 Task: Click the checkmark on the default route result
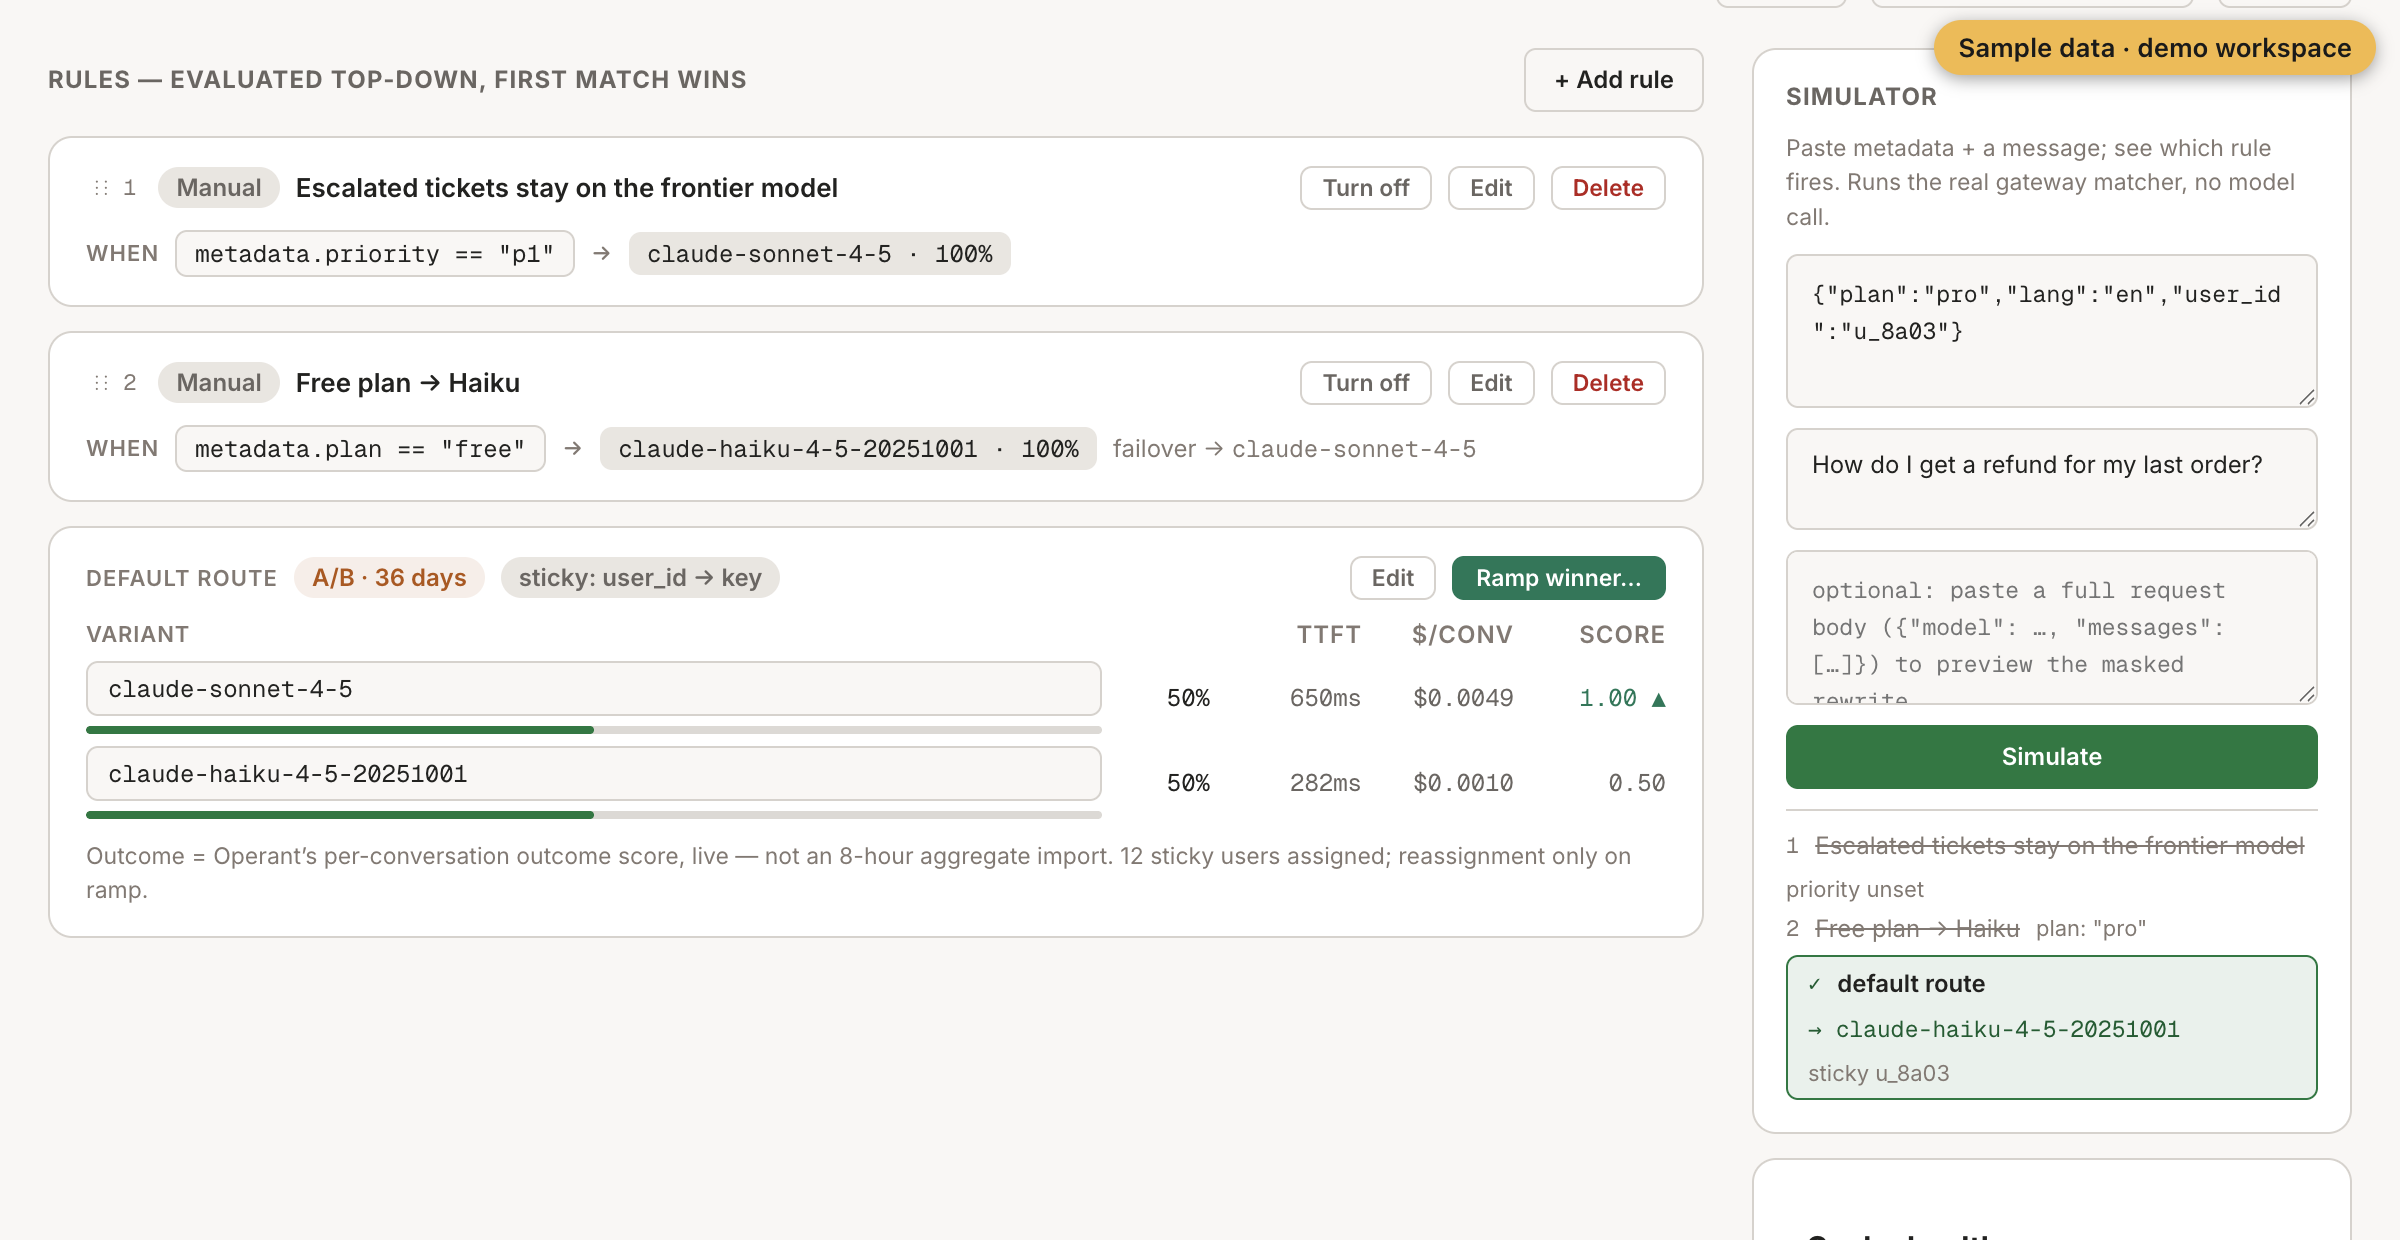tap(1814, 984)
